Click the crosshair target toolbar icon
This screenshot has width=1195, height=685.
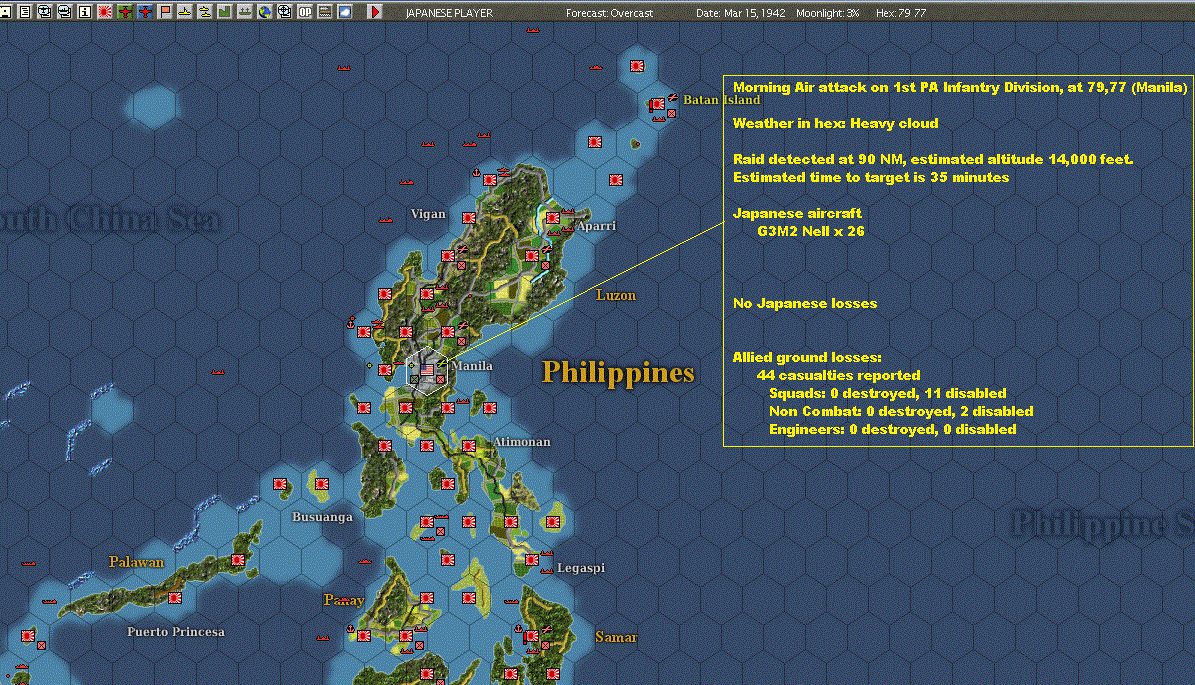284,11
